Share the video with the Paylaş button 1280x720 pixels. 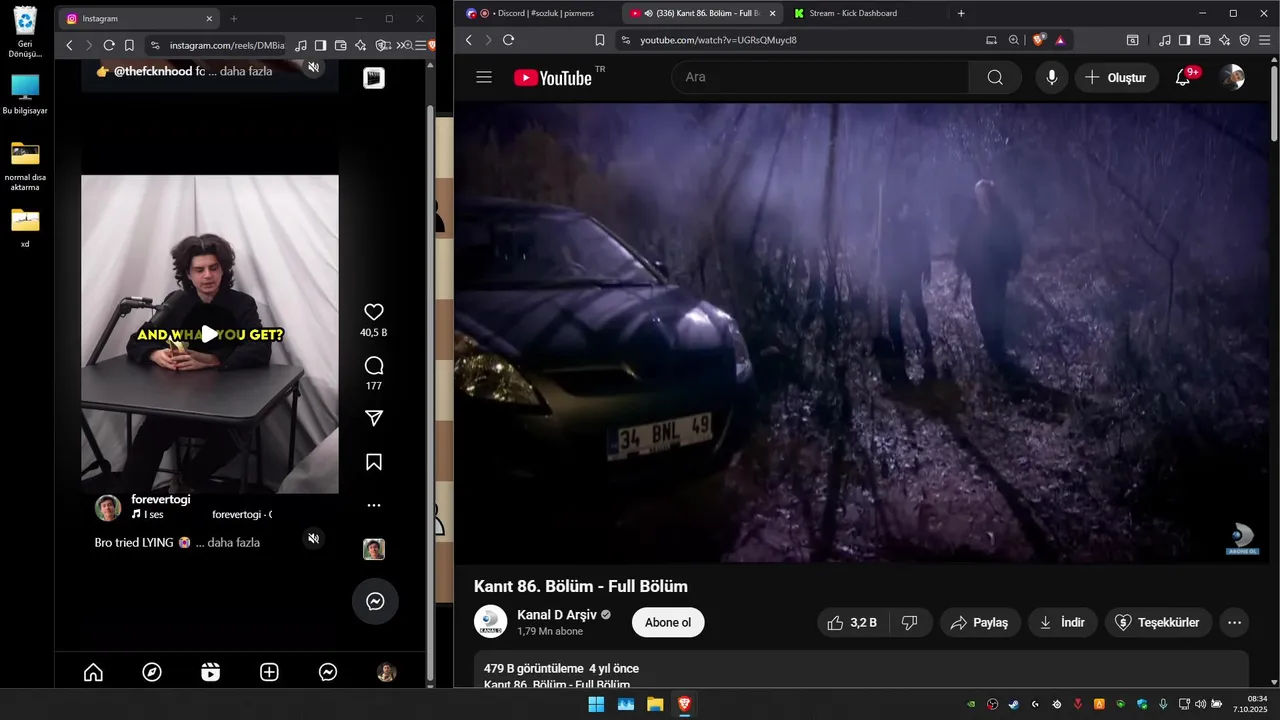(979, 623)
